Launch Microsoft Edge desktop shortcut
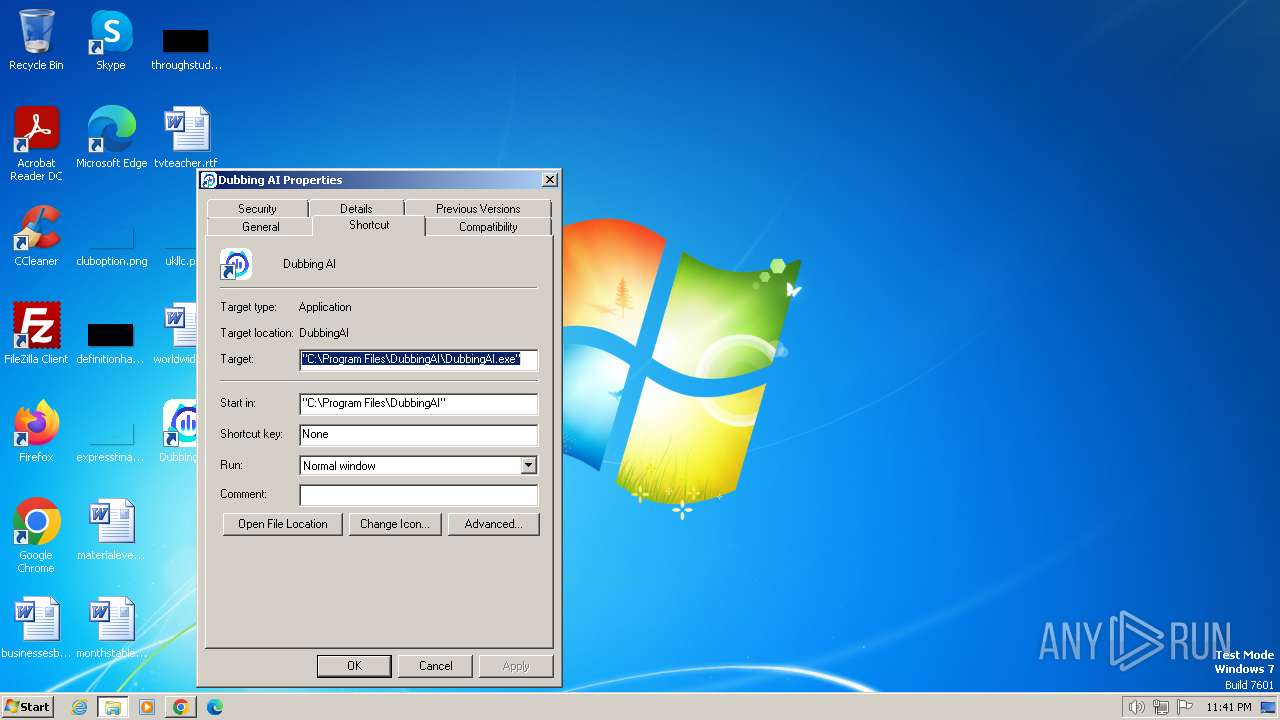 click(x=111, y=138)
